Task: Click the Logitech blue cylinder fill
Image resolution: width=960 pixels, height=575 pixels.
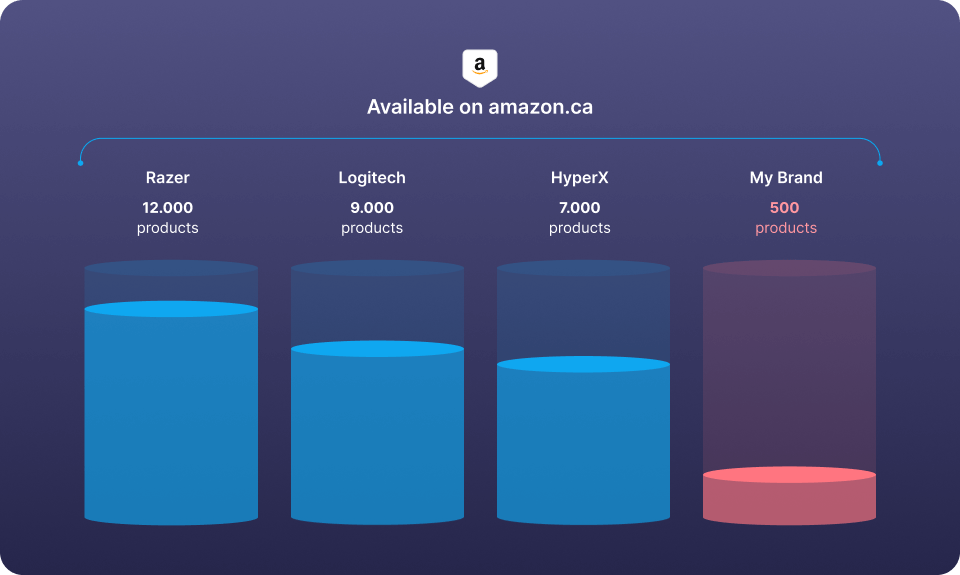Action: (377, 440)
